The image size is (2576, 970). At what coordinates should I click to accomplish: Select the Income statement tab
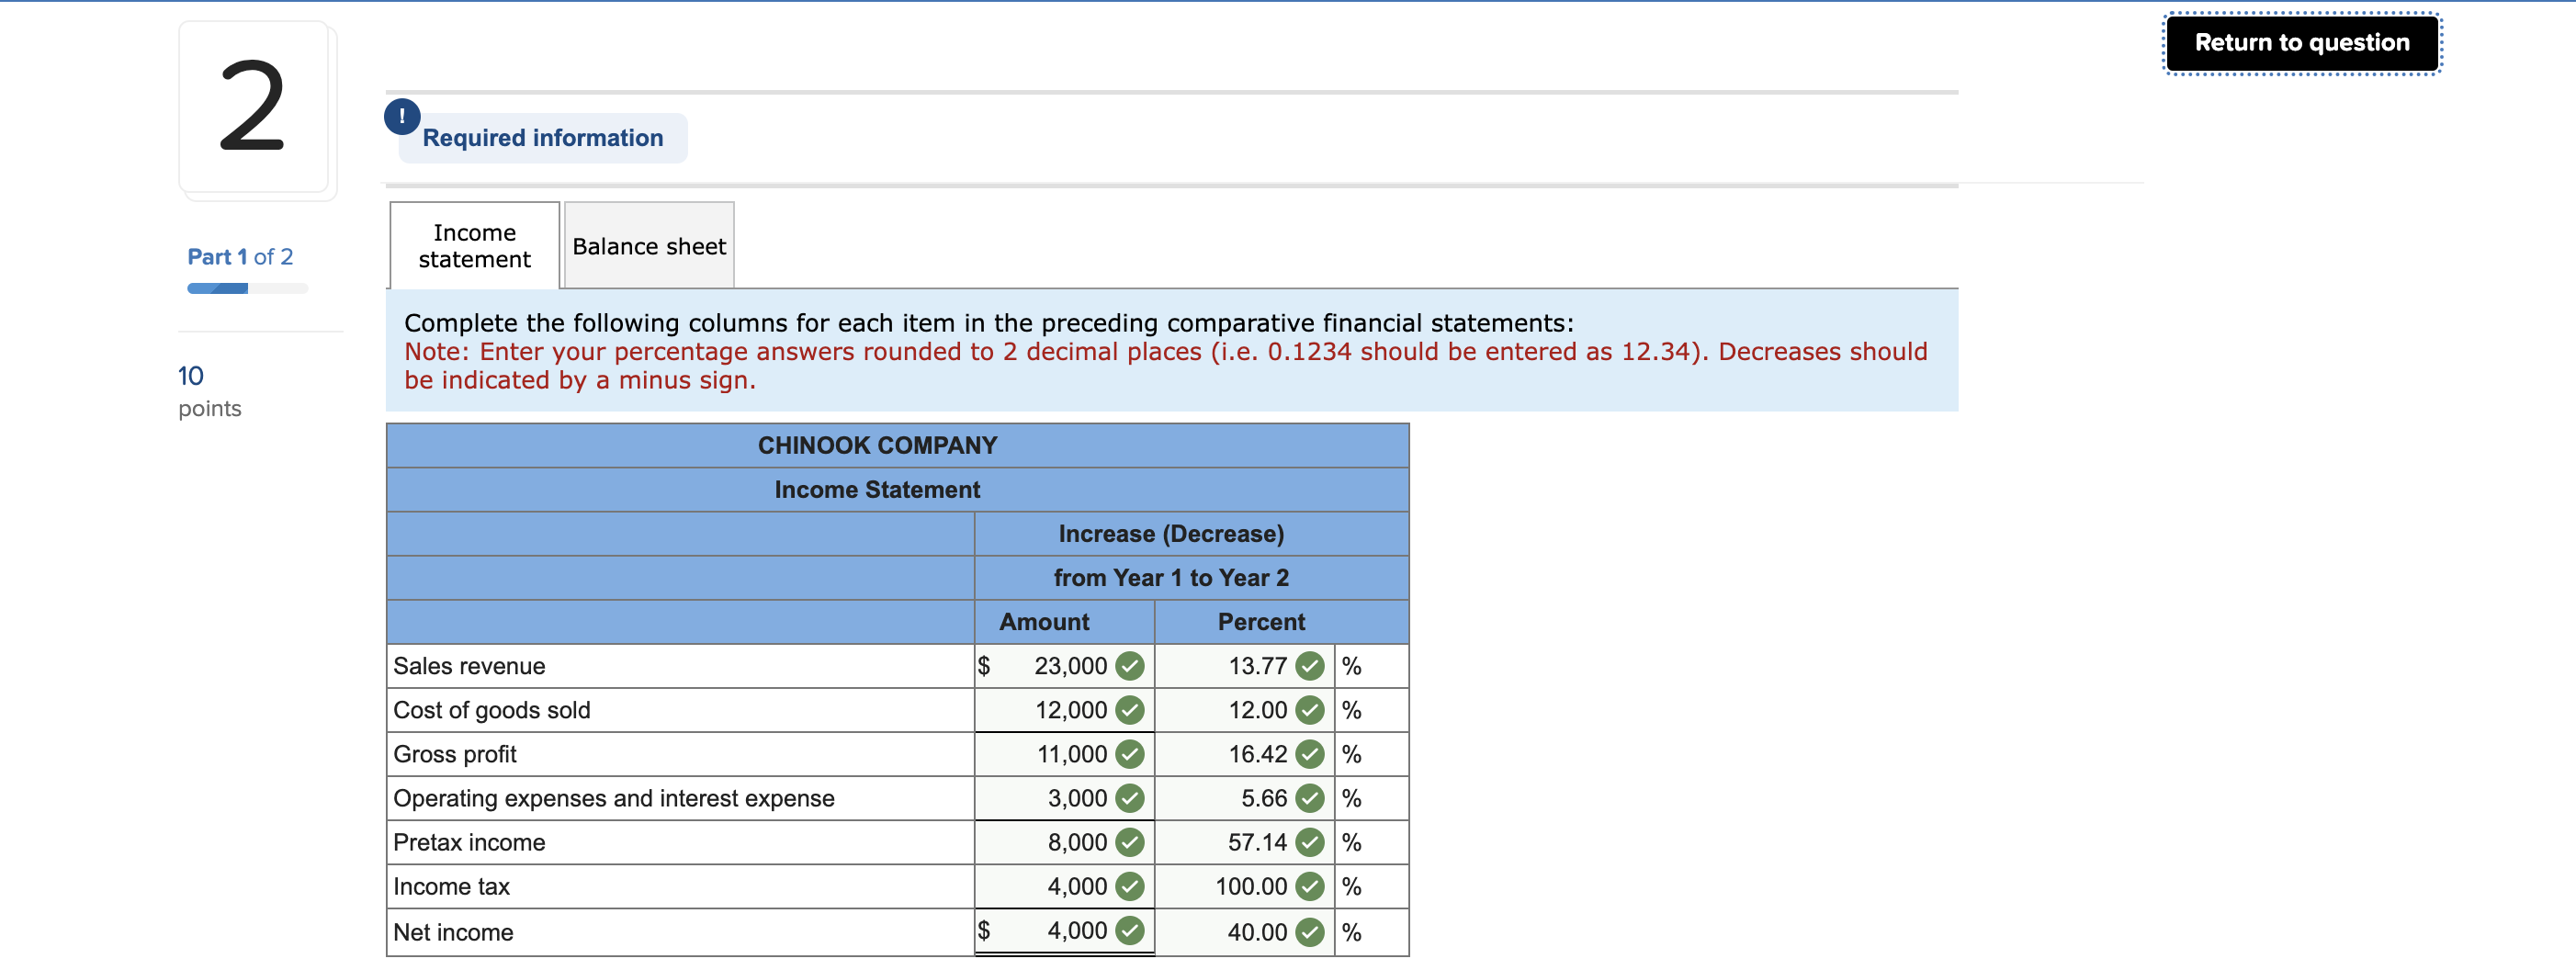pyautogui.click(x=473, y=245)
